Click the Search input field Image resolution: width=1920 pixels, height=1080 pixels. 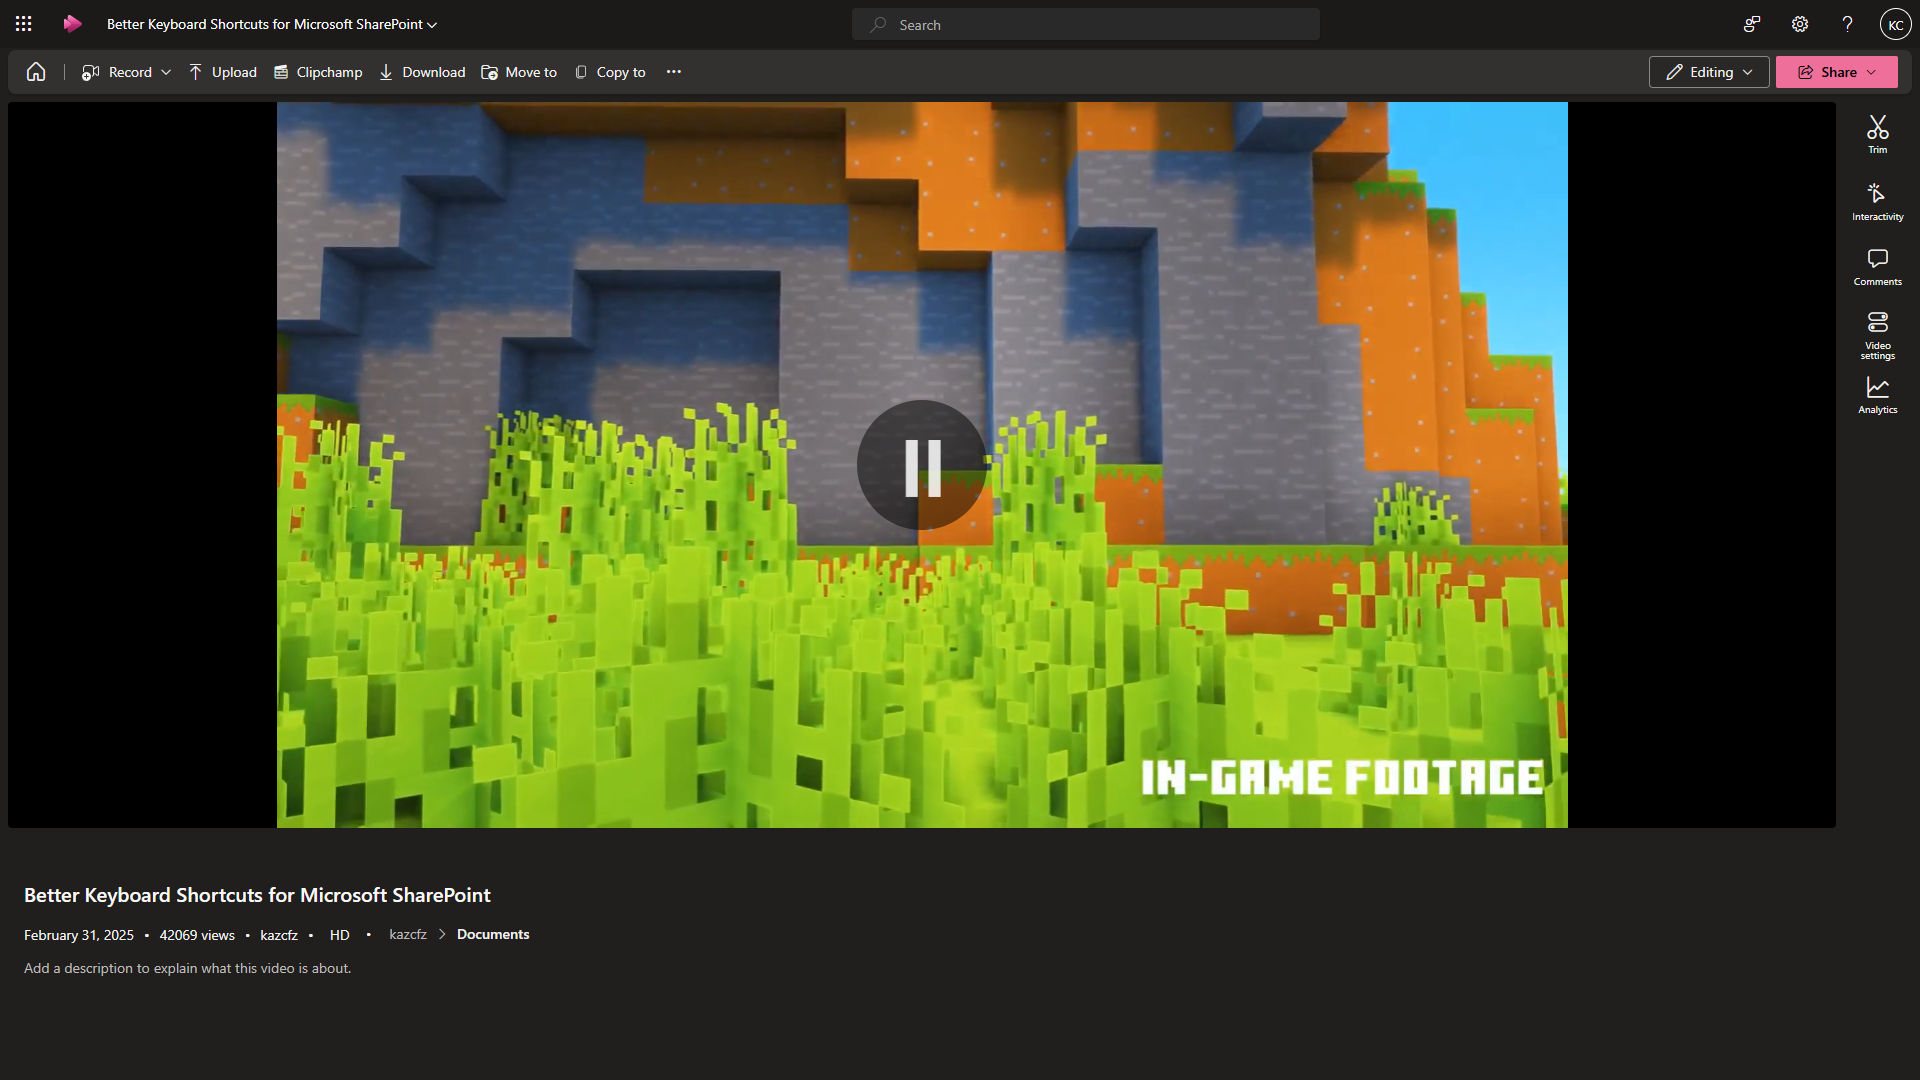click(x=1085, y=25)
